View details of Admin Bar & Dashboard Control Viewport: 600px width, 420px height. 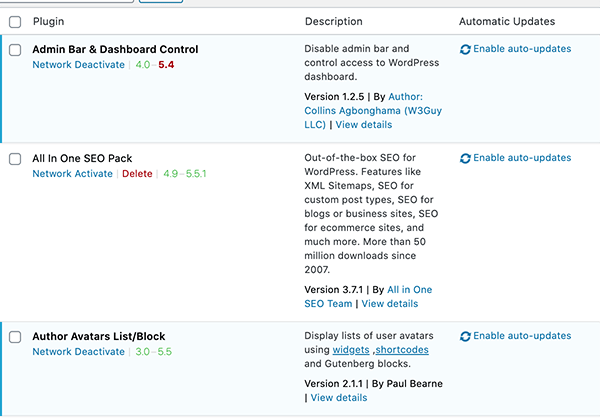pyautogui.click(x=364, y=125)
